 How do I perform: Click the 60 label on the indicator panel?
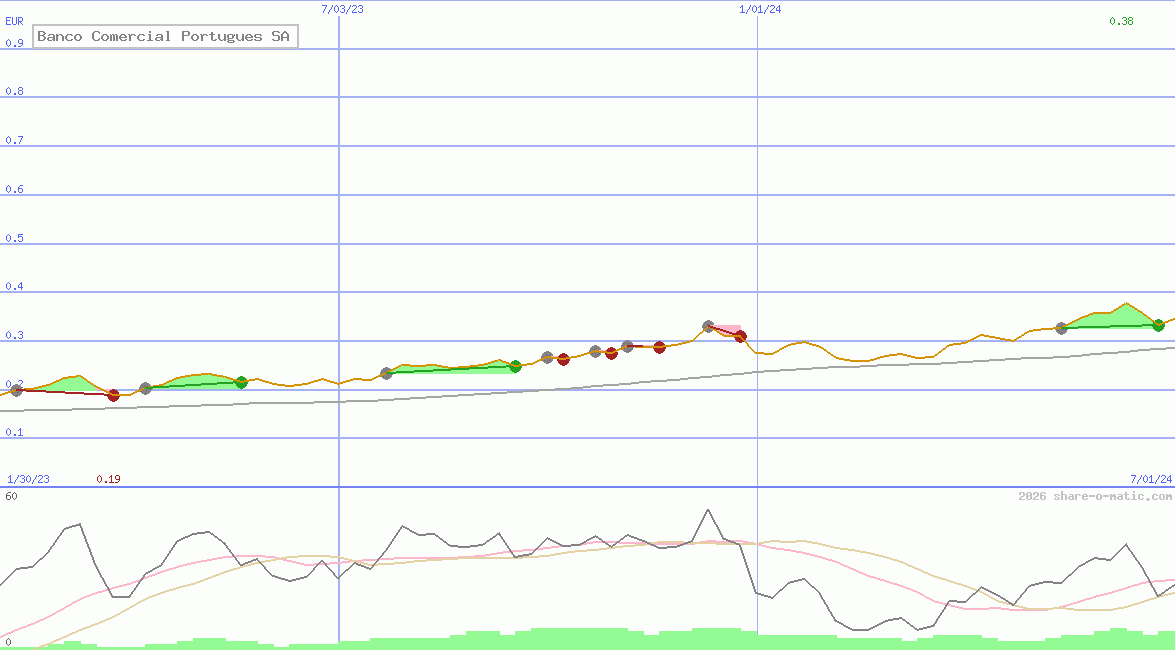coord(11,496)
